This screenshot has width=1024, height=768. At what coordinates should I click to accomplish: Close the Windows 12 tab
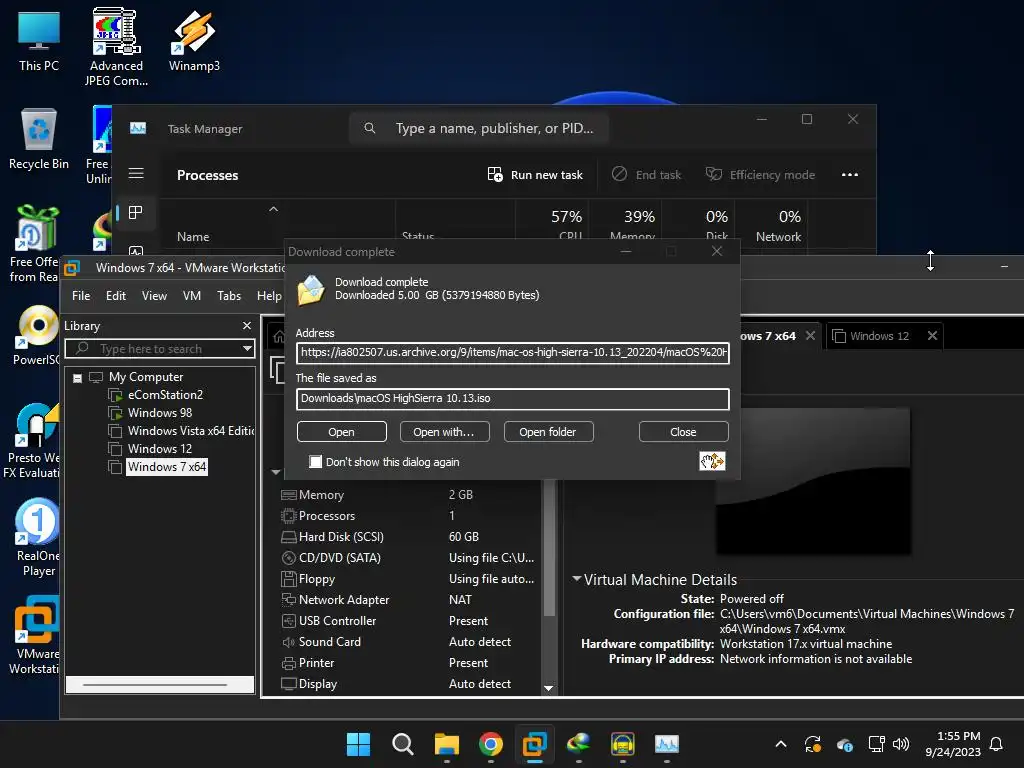pyautogui.click(x=933, y=336)
